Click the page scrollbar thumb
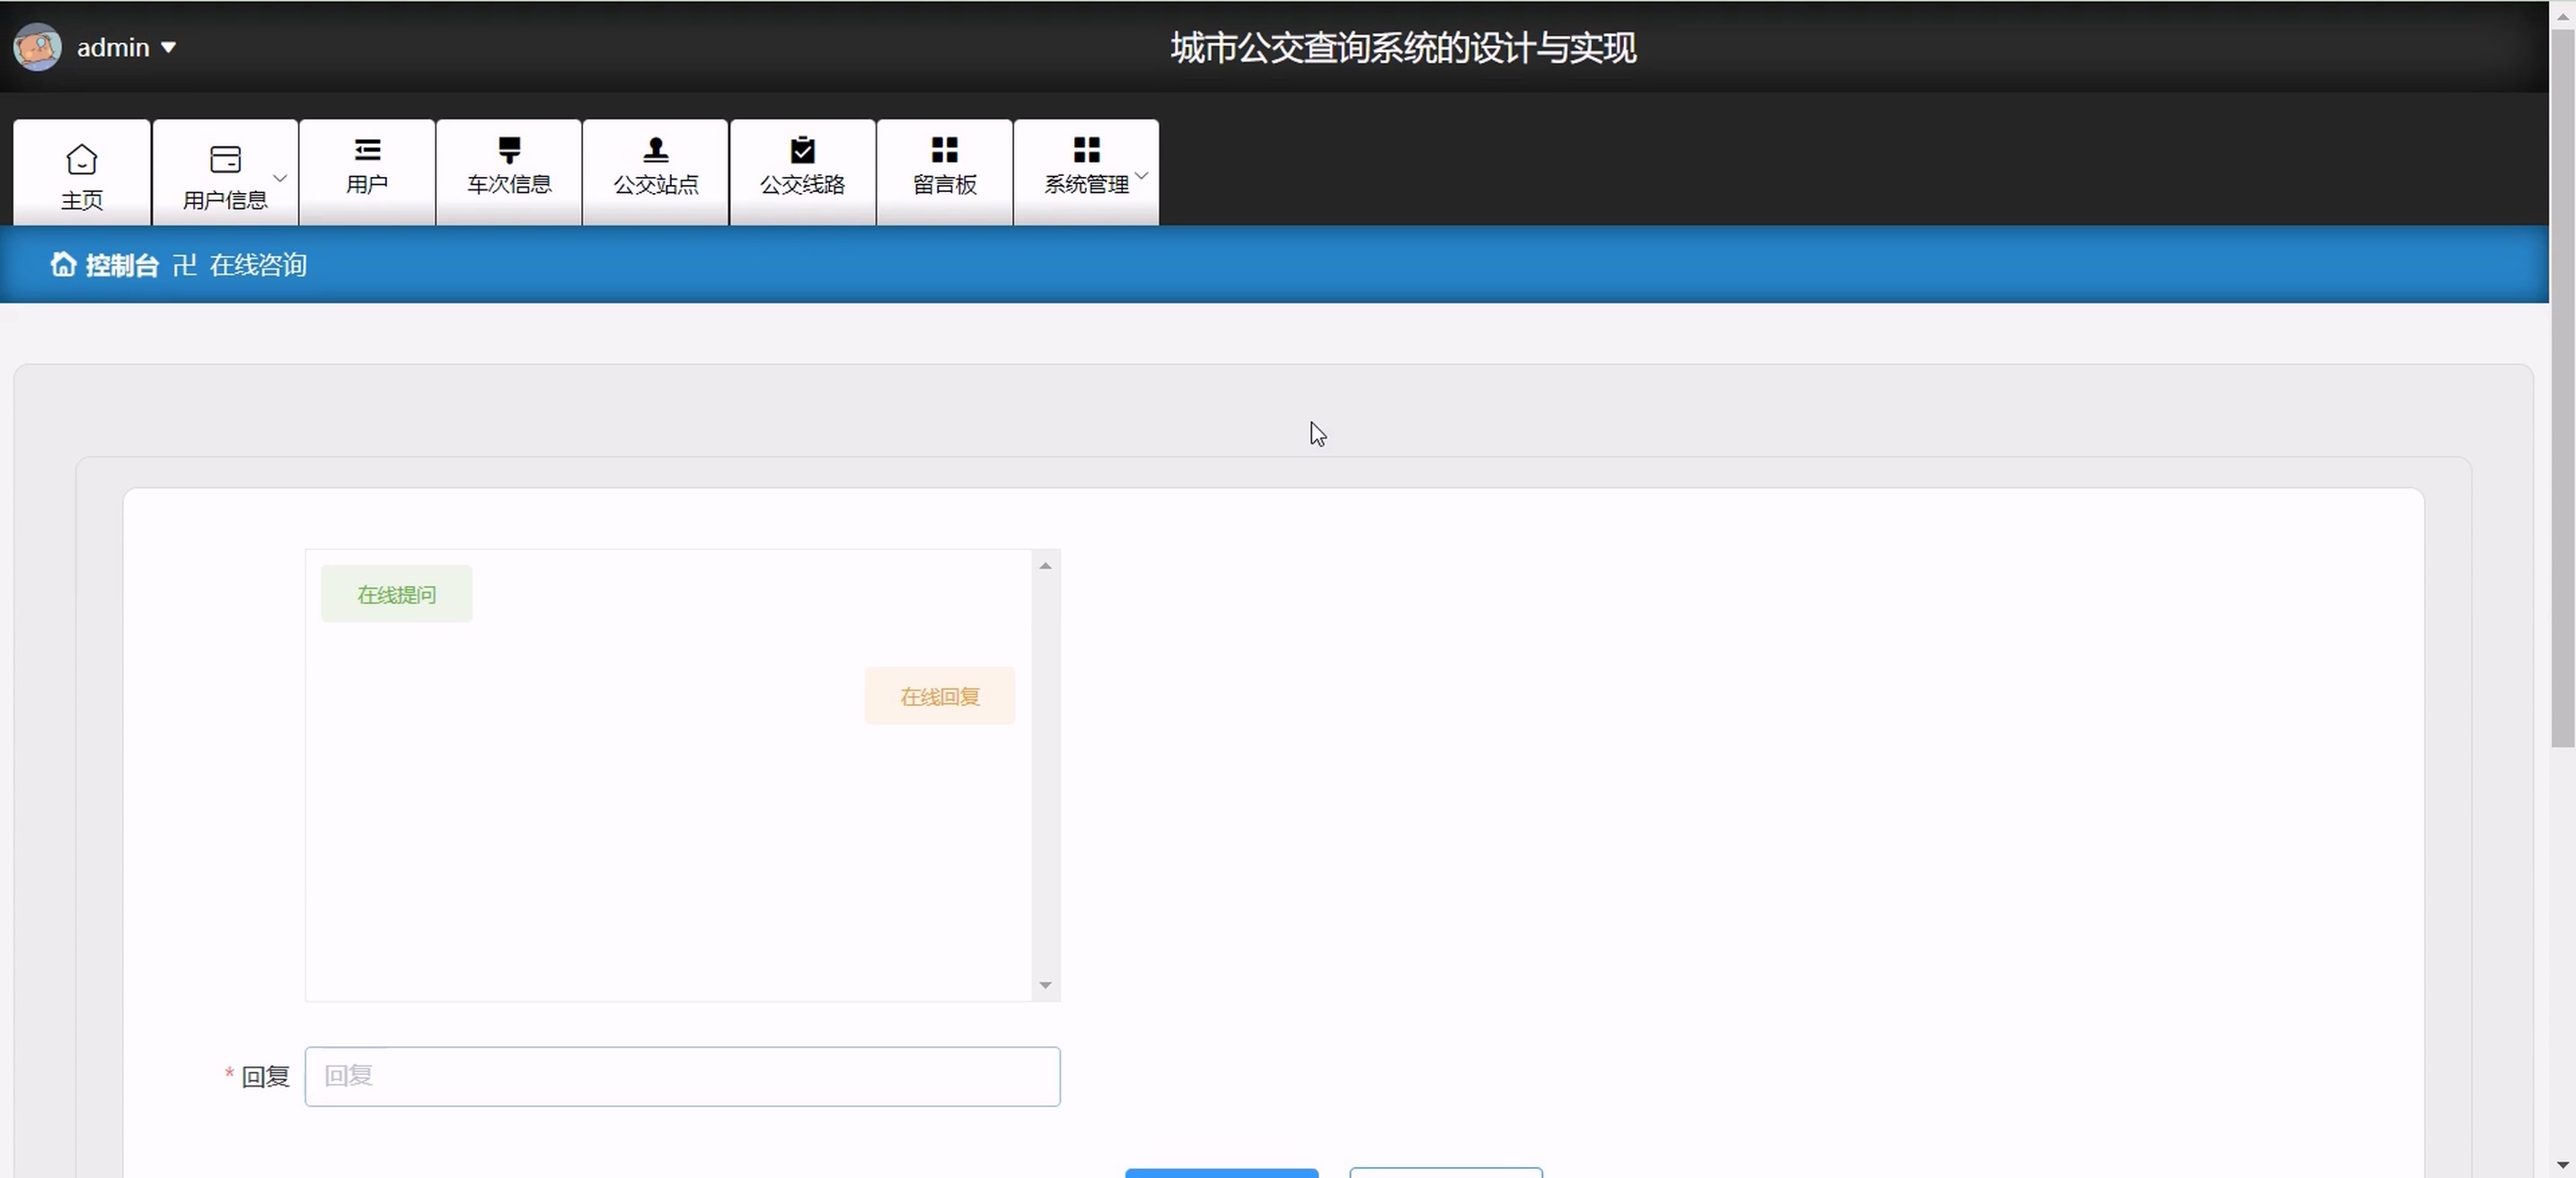This screenshot has width=2576, height=1178. 2563,388
